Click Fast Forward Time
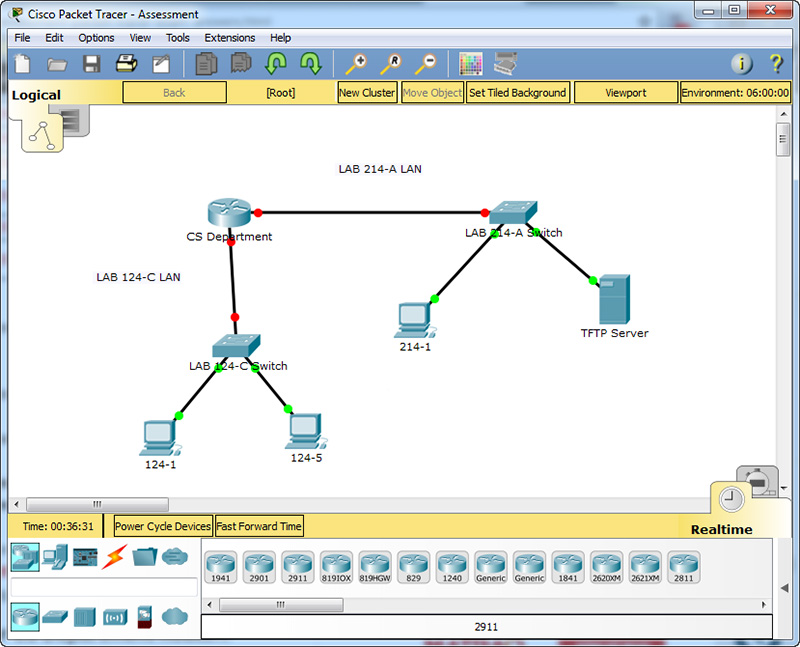Image resolution: width=800 pixels, height=647 pixels. click(x=259, y=526)
